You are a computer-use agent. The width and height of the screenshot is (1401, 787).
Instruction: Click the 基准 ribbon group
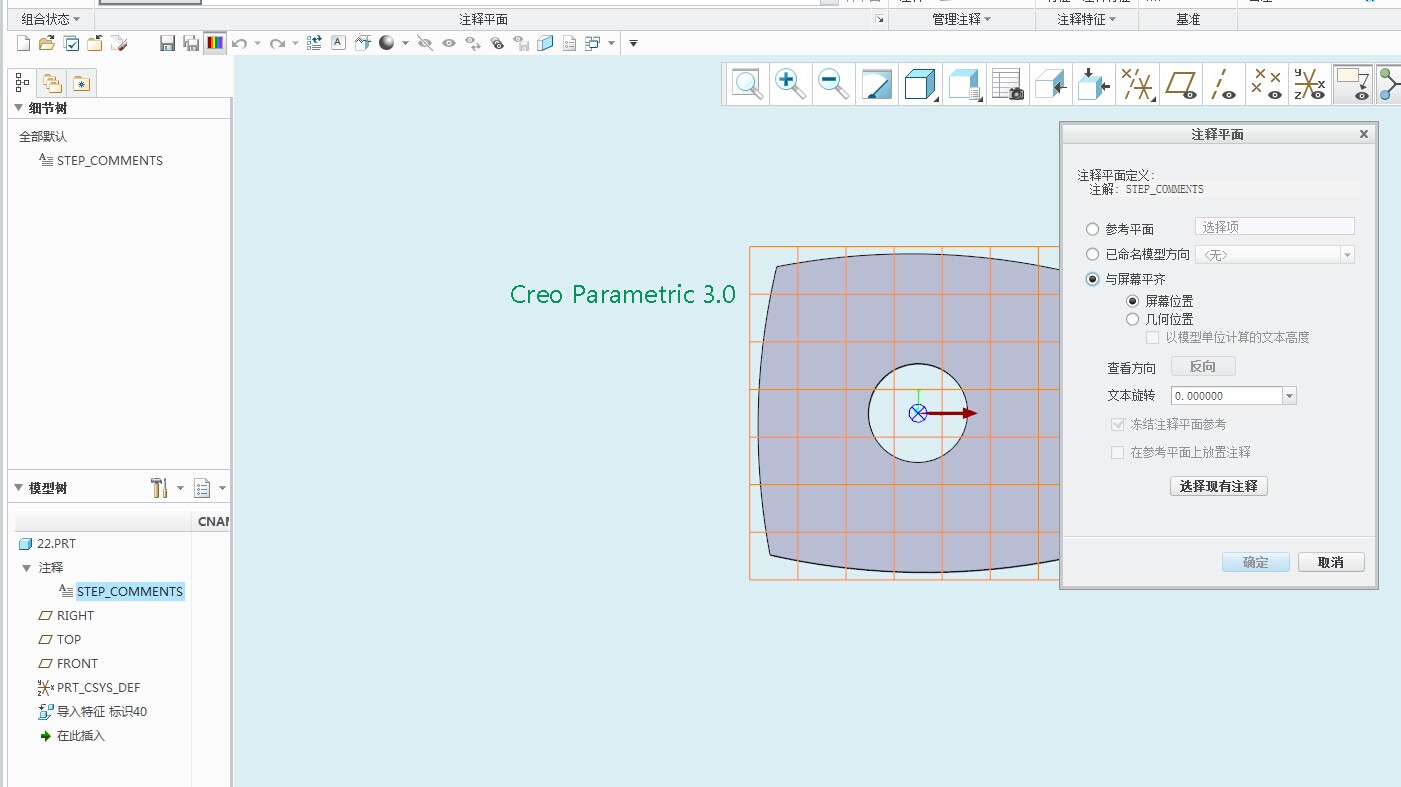pos(1187,19)
